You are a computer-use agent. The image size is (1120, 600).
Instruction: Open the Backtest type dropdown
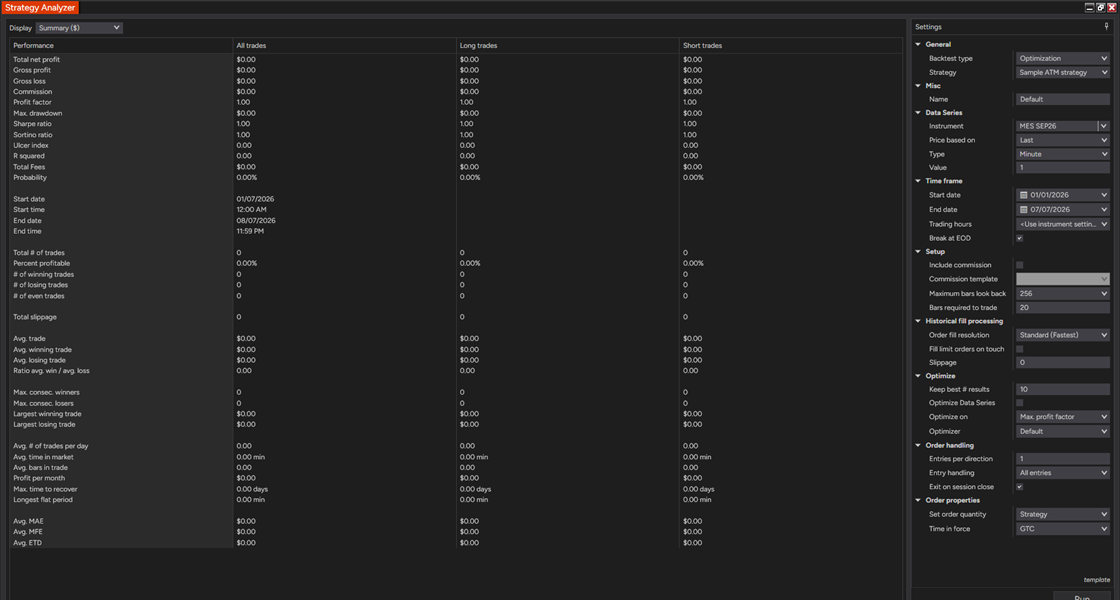(x=1063, y=59)
